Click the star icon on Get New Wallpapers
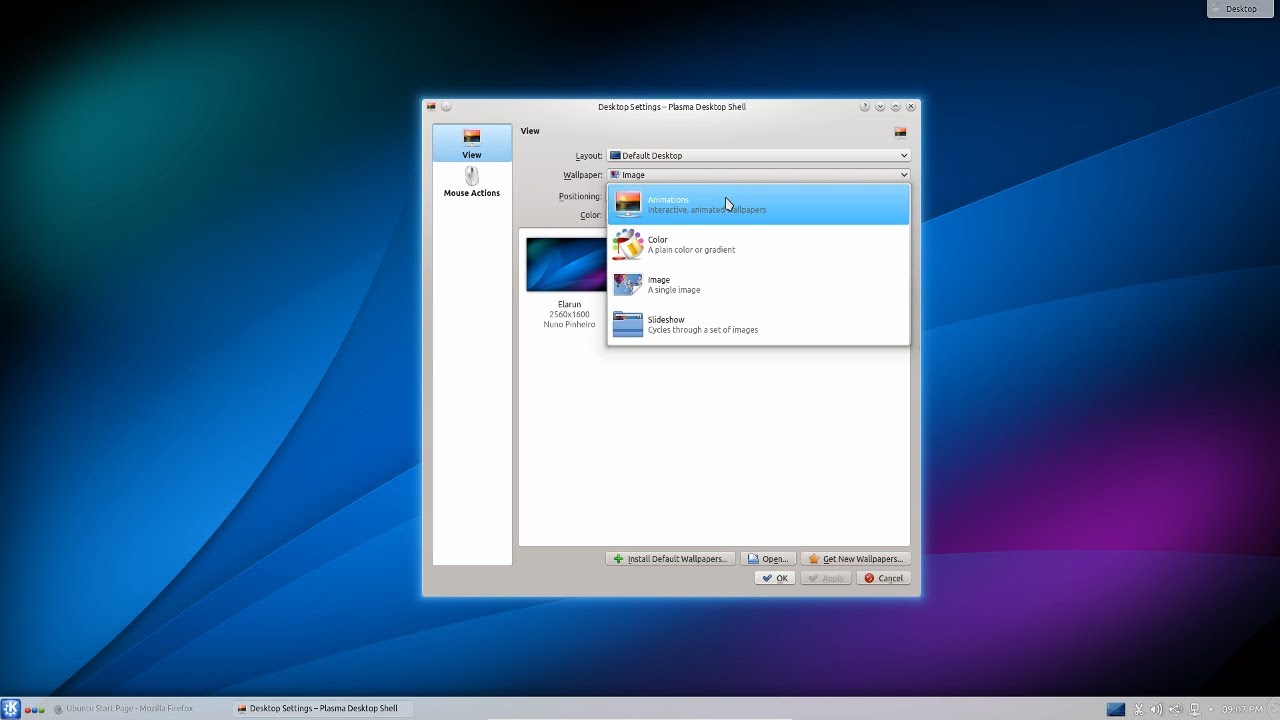 814,559
